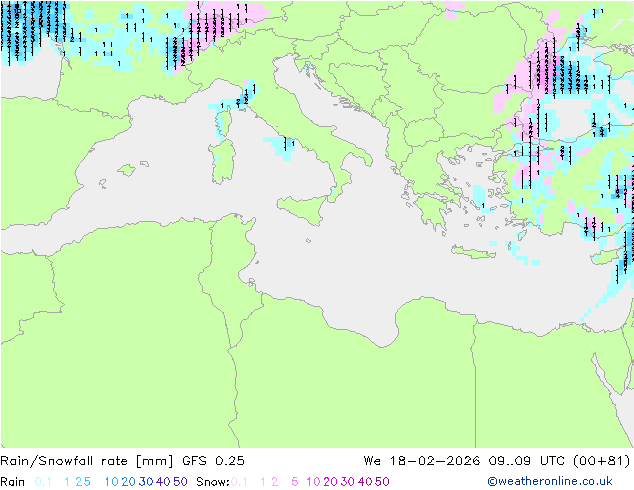Click the weatheronline.co.uk copyright link

tap(550, 481)
